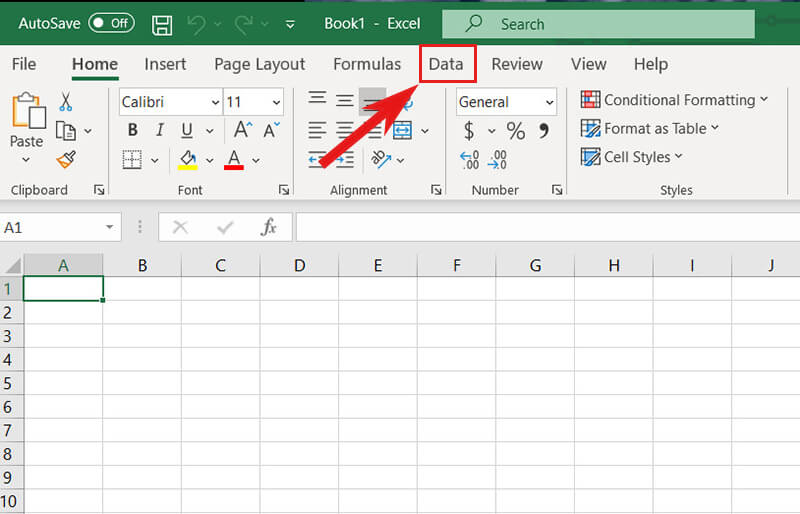Open Customize Quick Access Toolbar dropdown
The image size is (800, 514).
(x=290, y=25)
